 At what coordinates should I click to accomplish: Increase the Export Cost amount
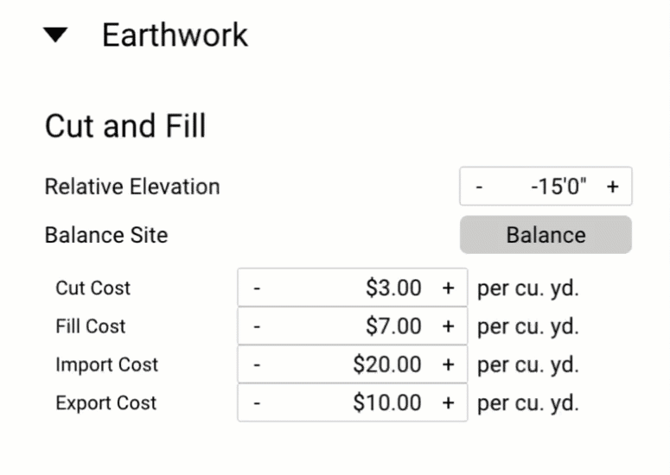tap(448, 403)
